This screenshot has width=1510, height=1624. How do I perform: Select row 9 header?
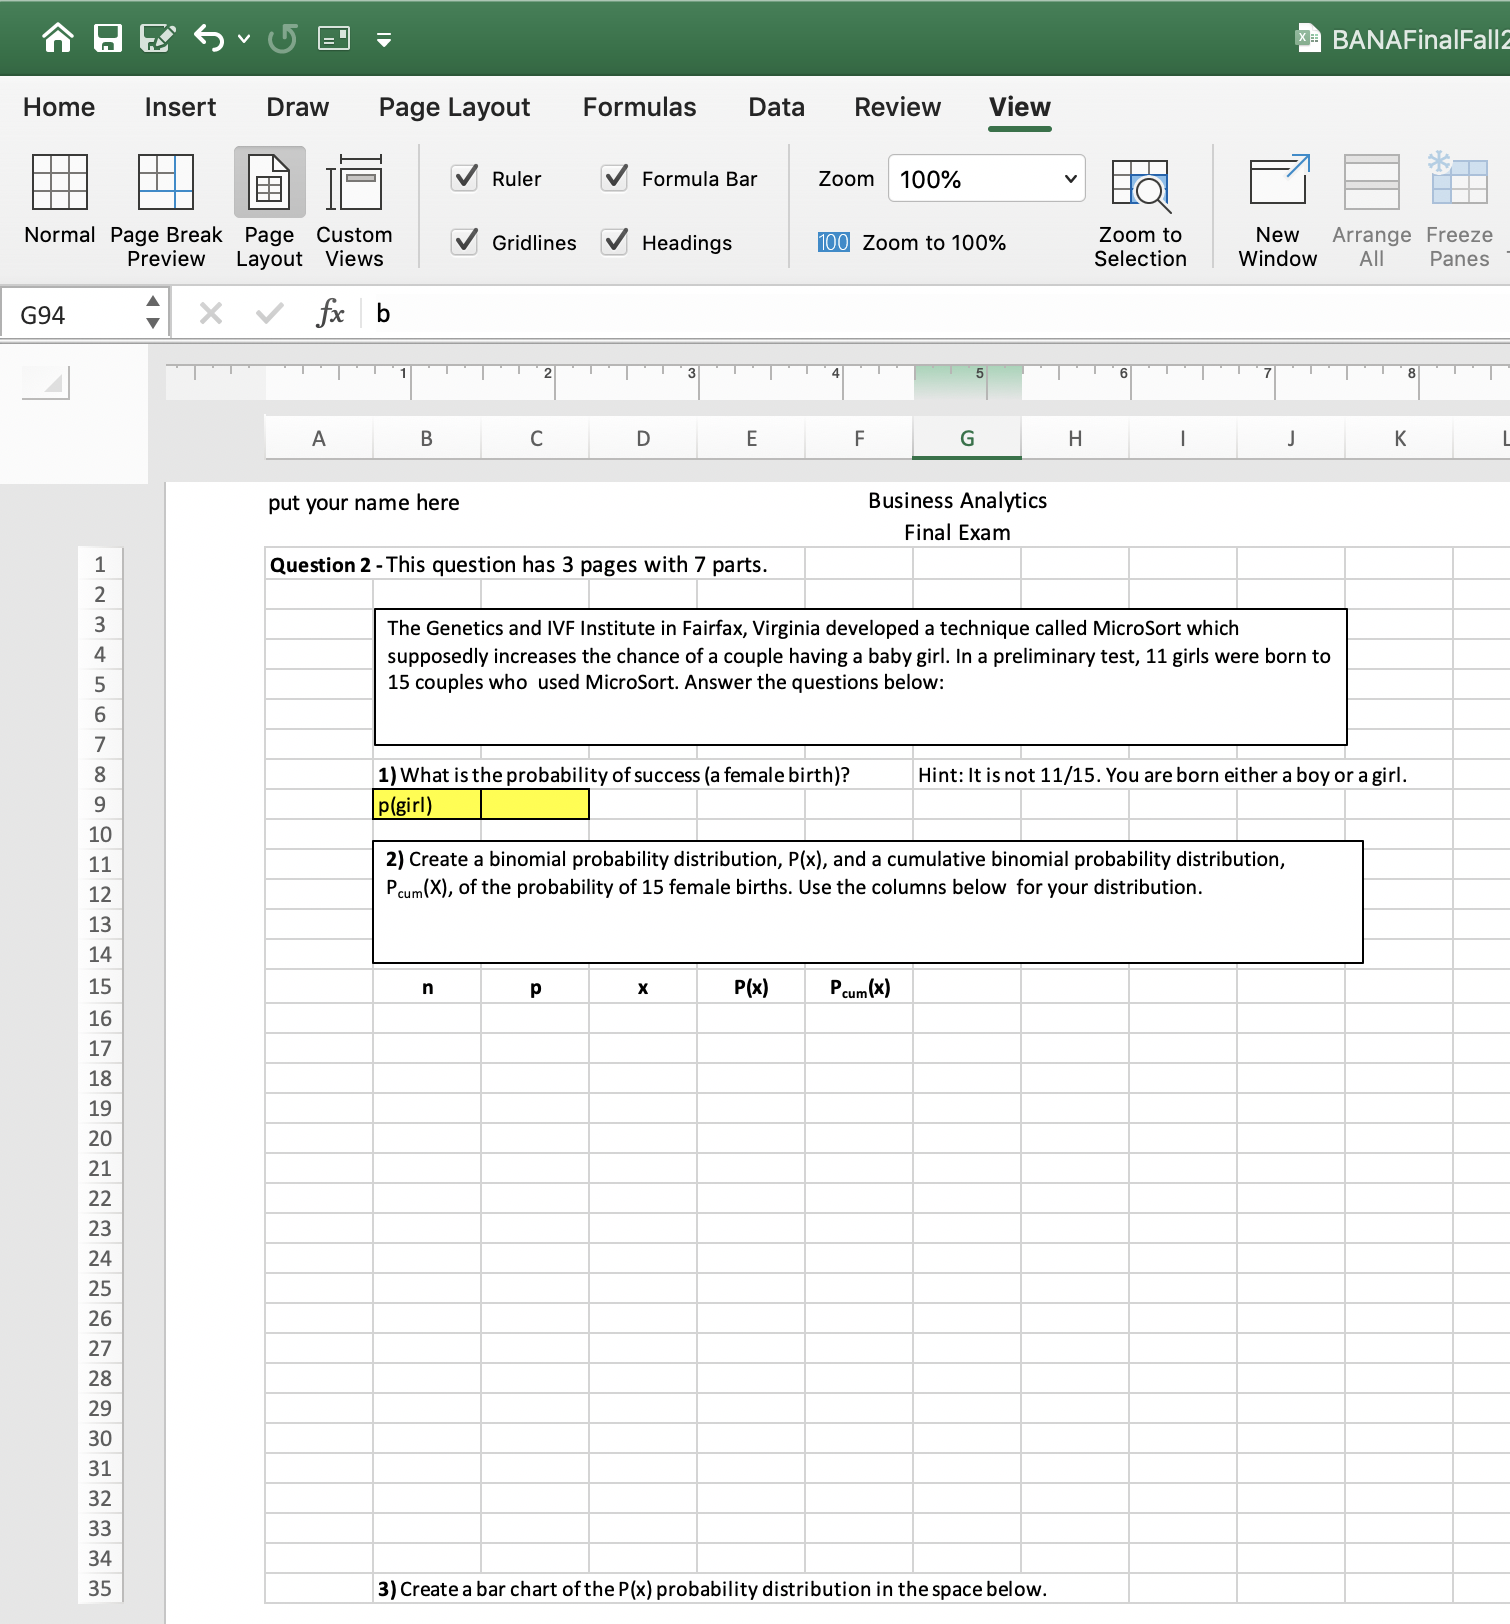[x=100, y=804]
